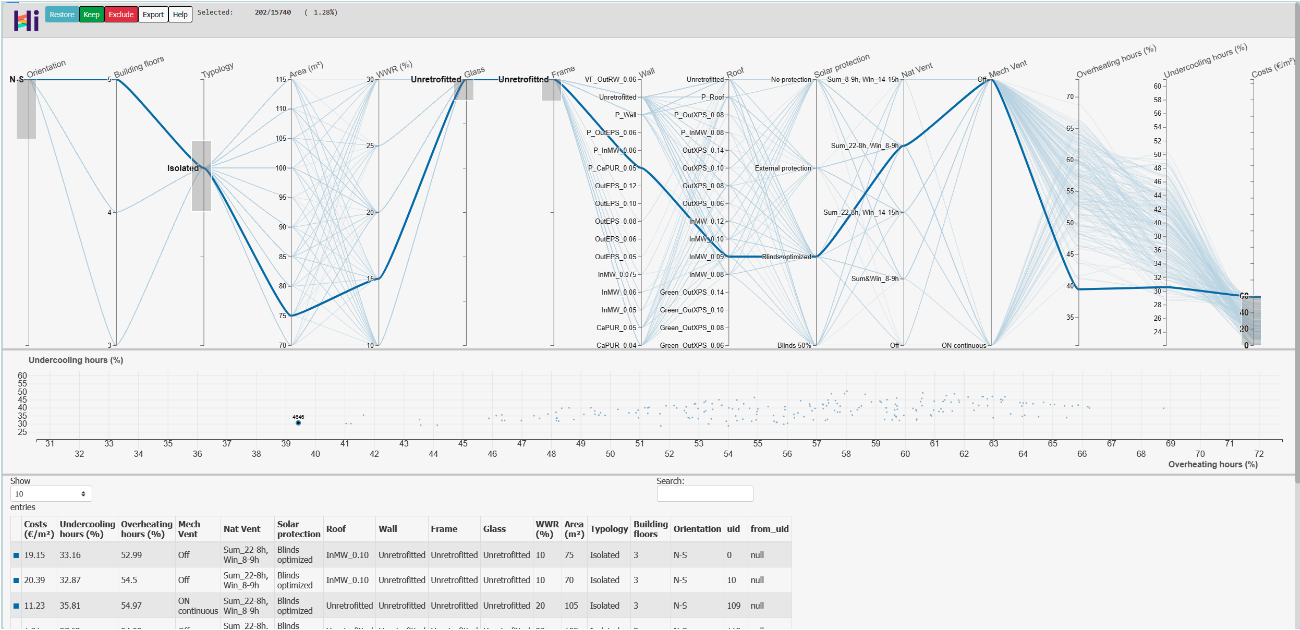Click the Costs (€/m²) axis label in parallel plot
The image size is (1300, 630).
(x=1274, y=67)
